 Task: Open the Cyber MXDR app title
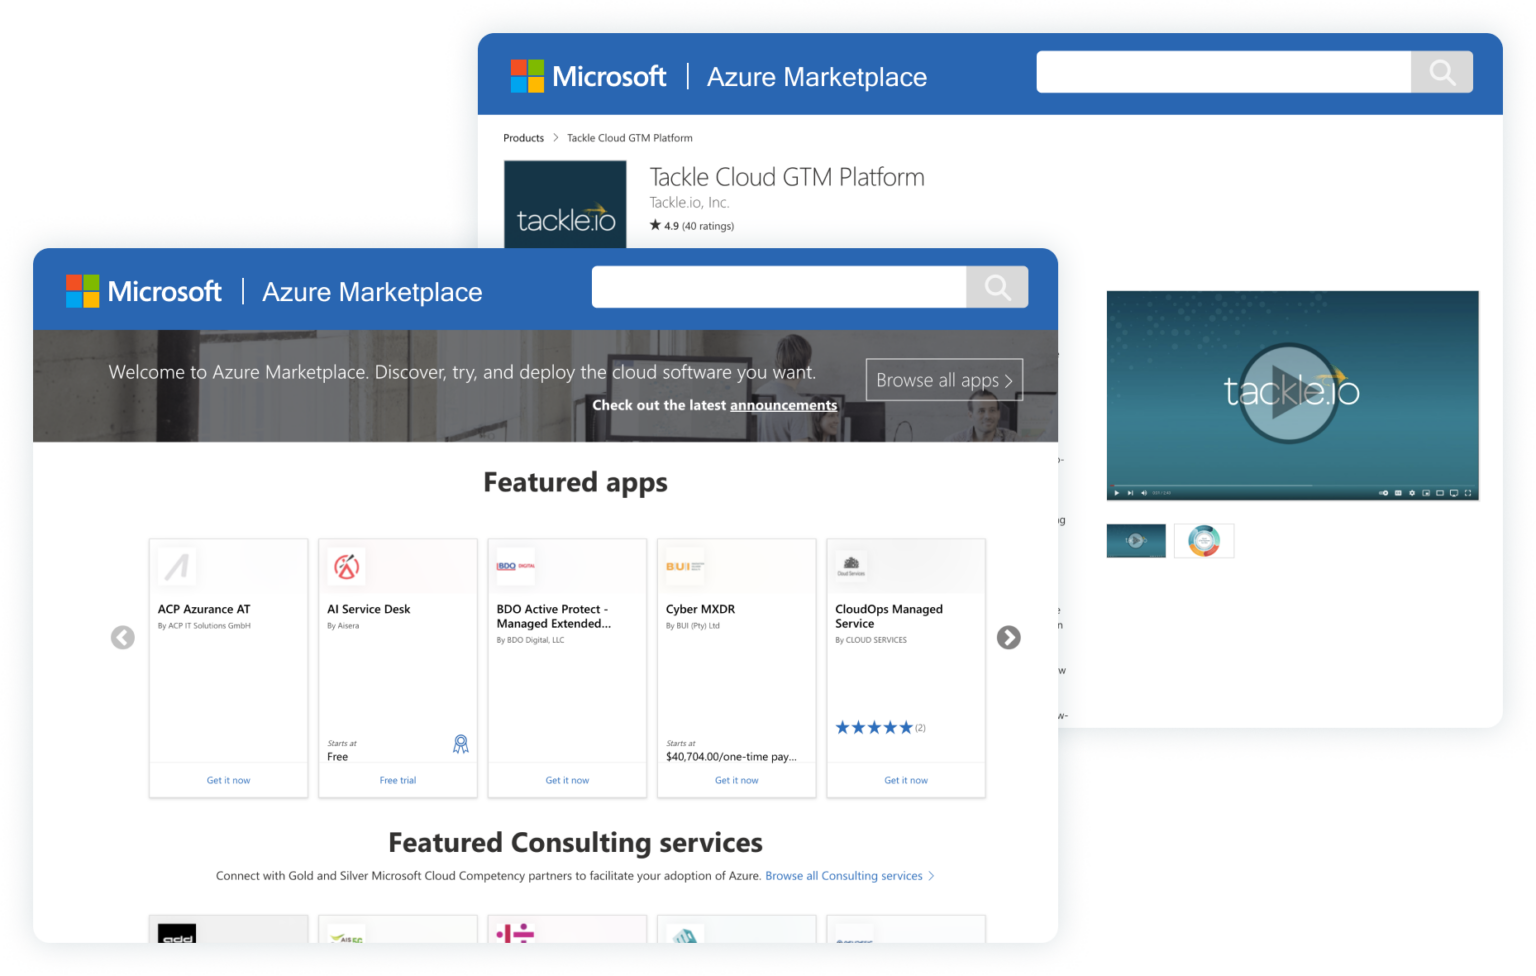pyautogui.click(x=700, y=609)
